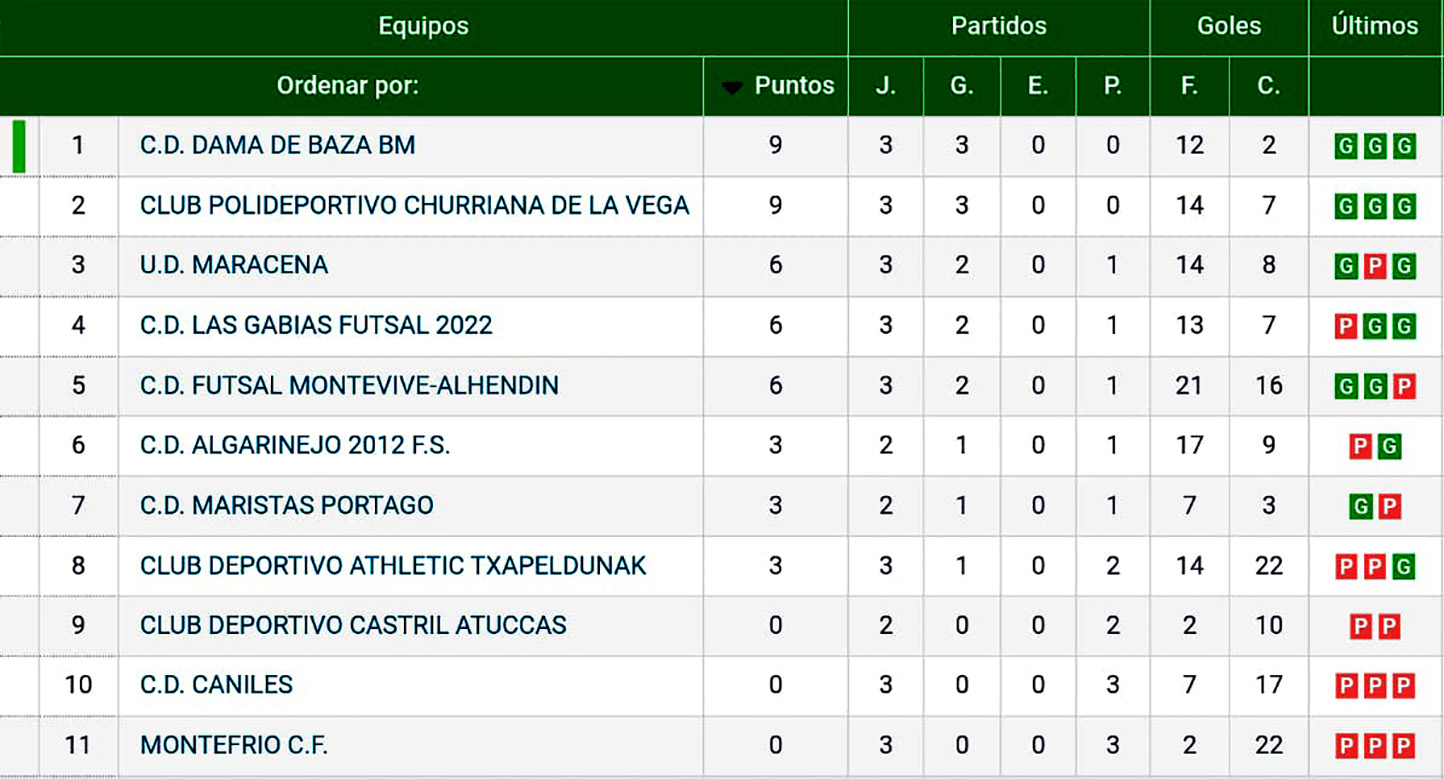Click green position marker beside rank 1
The width and height of the screenshot is (1444, 779).
coord(19,146)
